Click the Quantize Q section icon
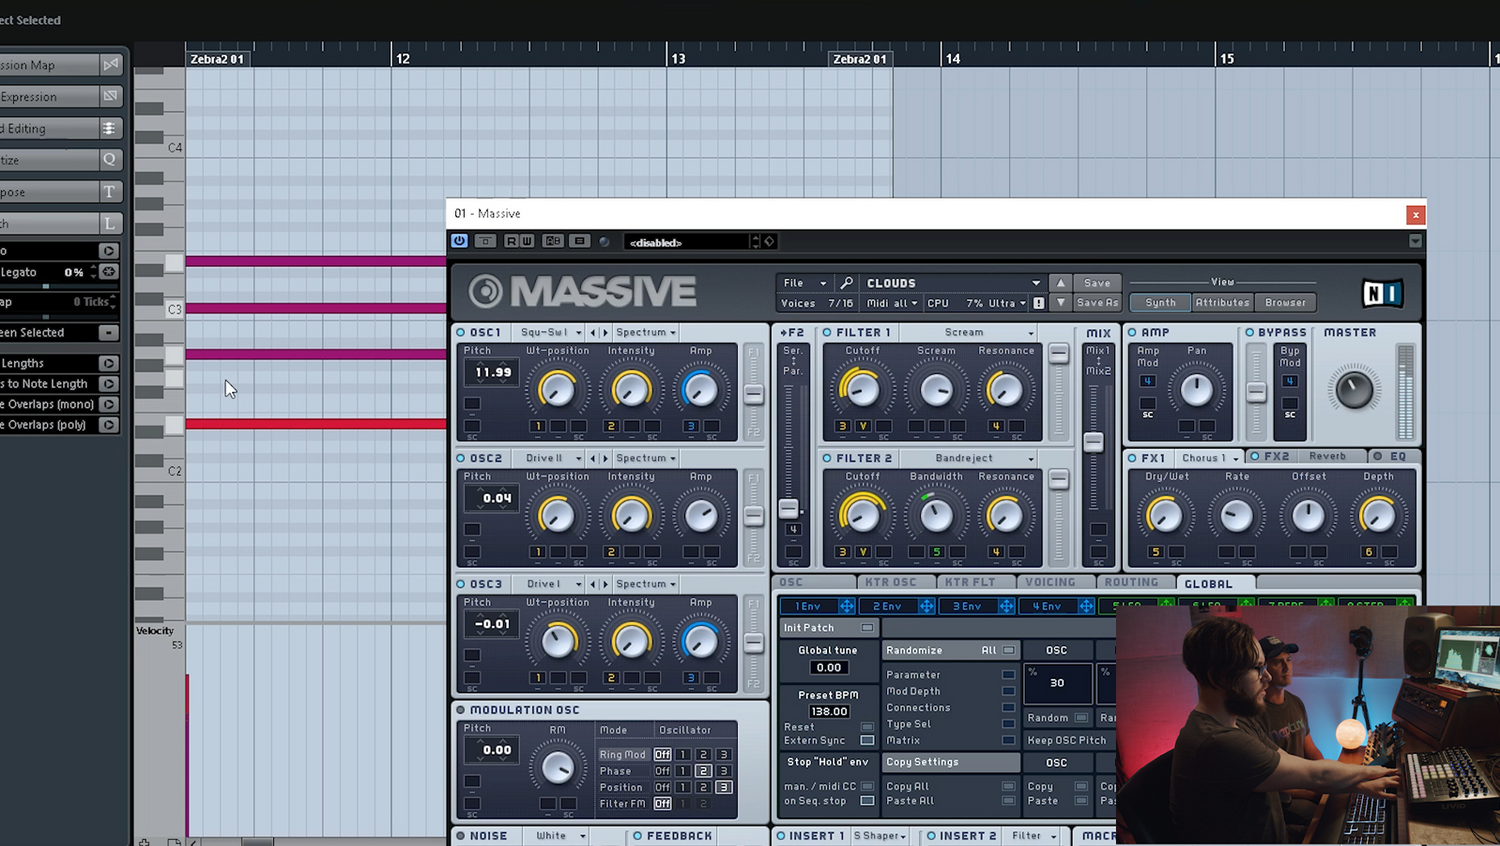 click(x=109, y=160)
